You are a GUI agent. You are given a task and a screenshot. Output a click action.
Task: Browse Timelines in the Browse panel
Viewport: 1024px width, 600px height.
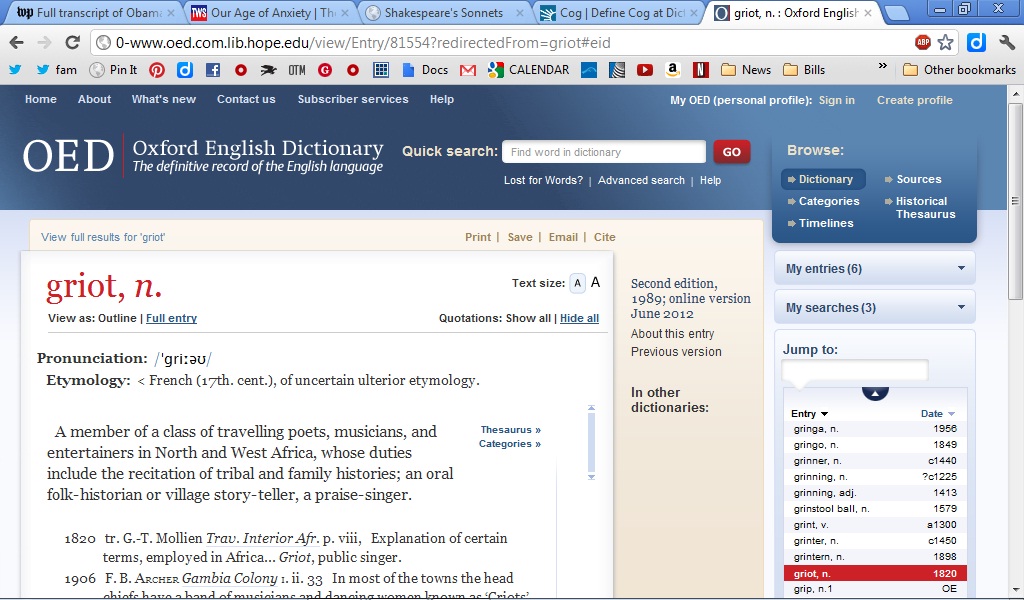coord(825,223)
